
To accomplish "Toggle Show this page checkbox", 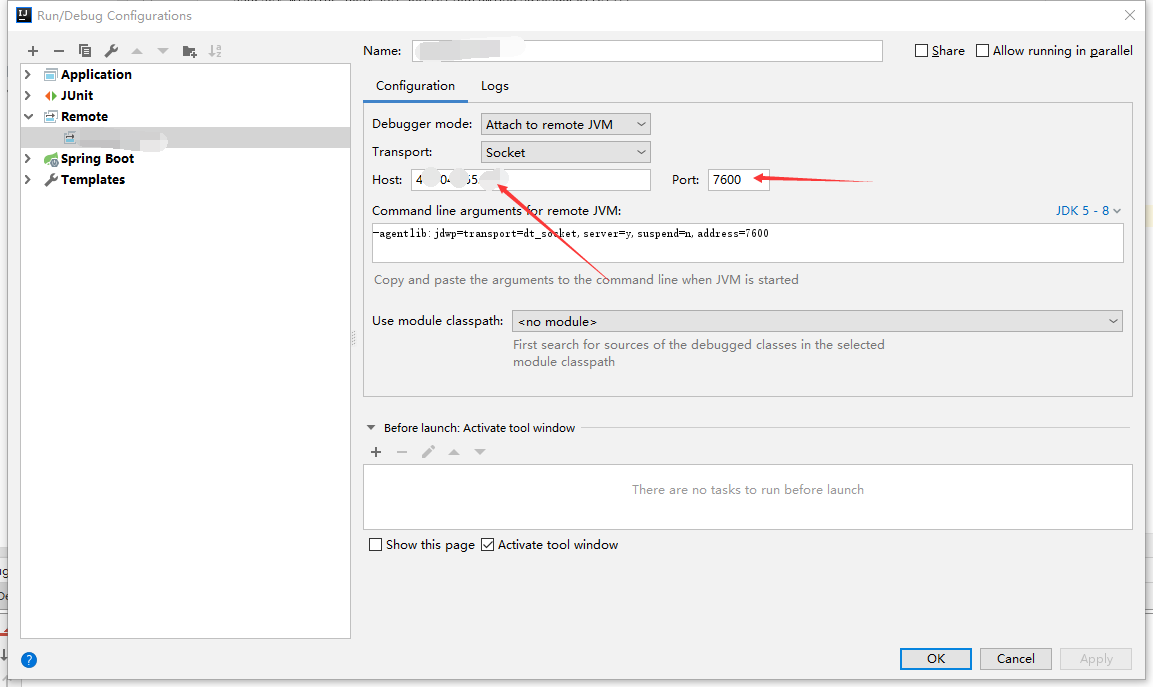I will point(376,544).
